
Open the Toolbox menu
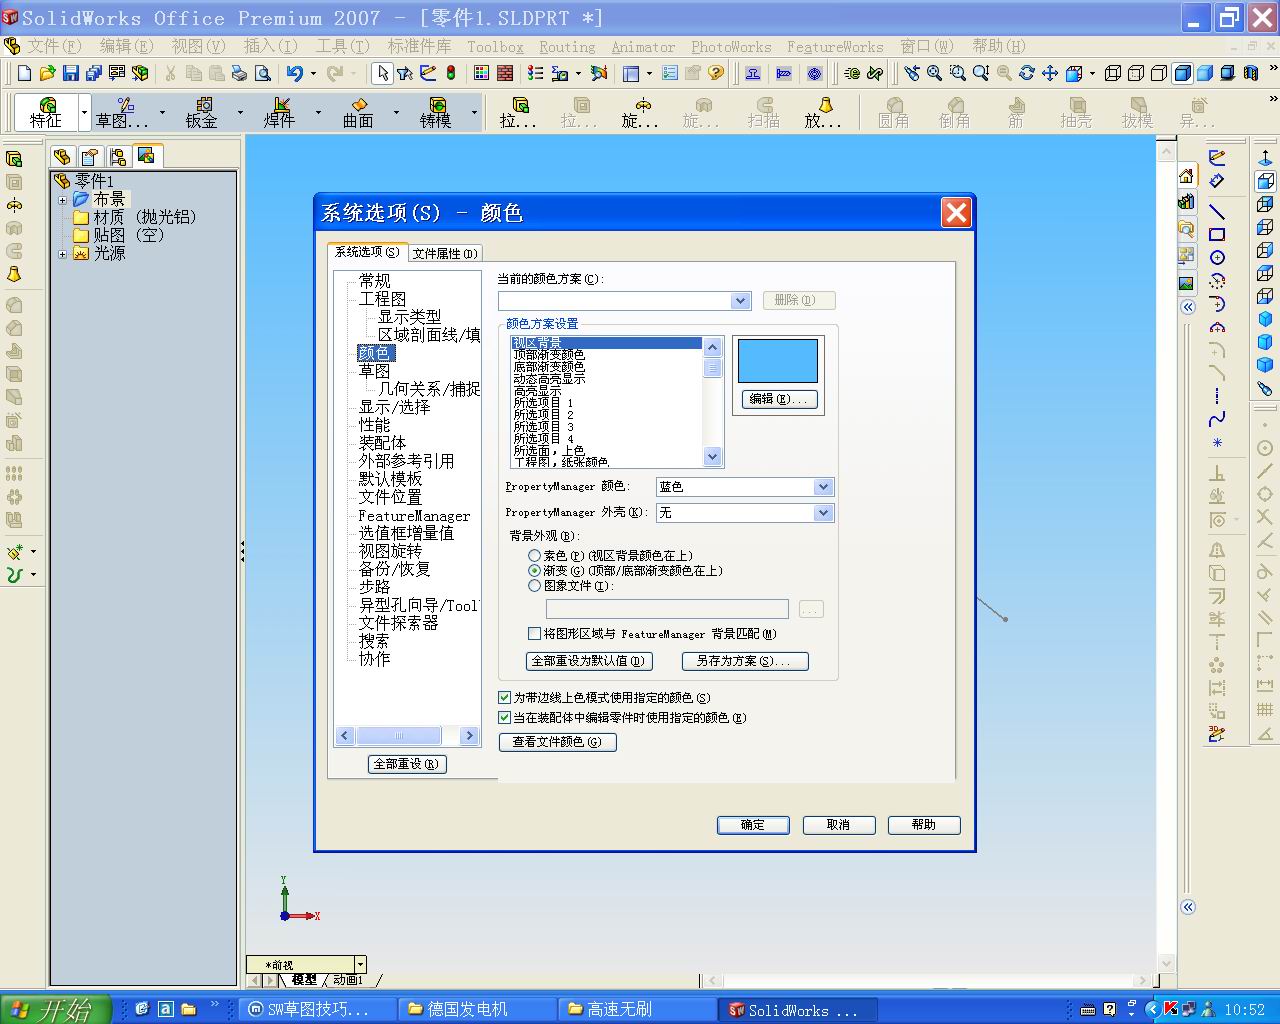pos(495,46)
